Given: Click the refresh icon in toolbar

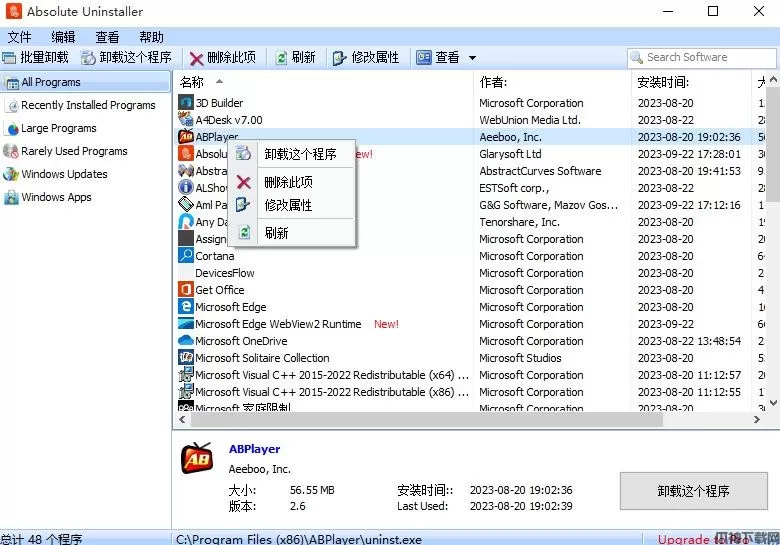Looking at the screenshot, I should tap(282, 58).
